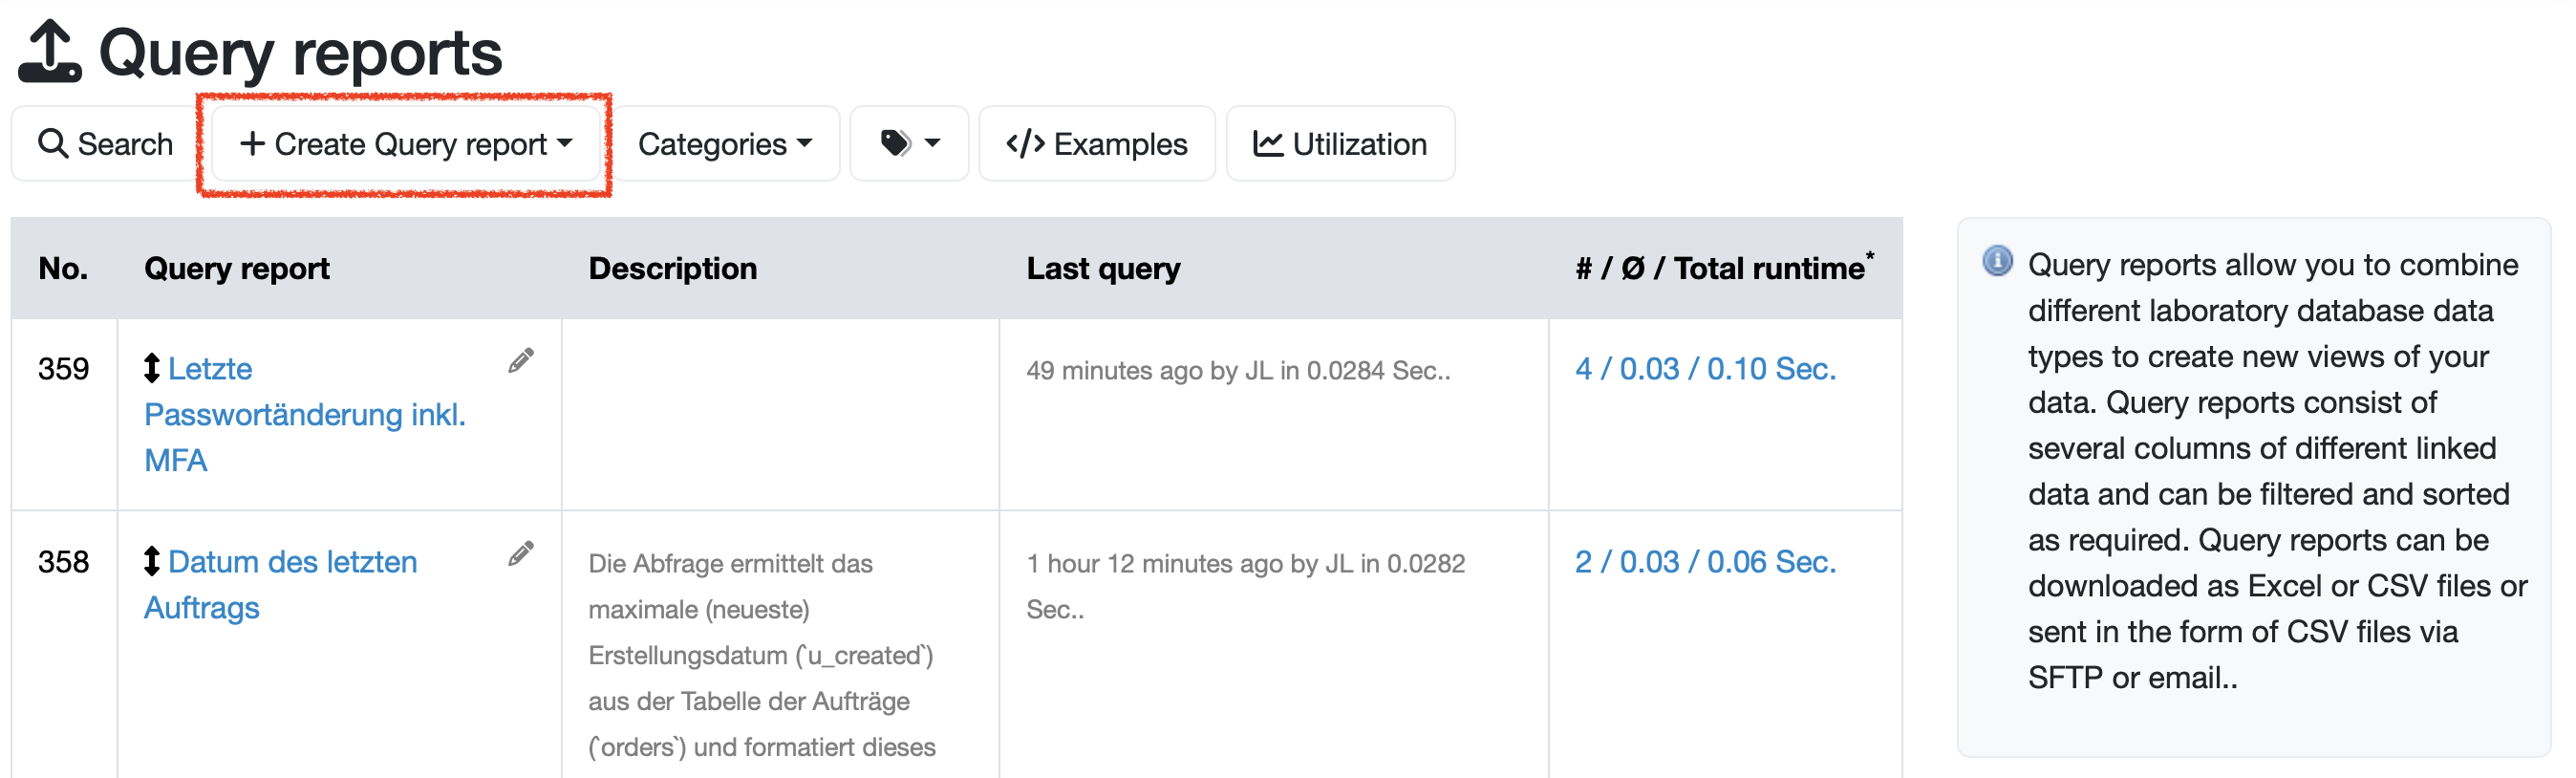Click pencil edit icon for report 358
Image resolution: width=2576 pixels, height=778 pixels.
521,554
